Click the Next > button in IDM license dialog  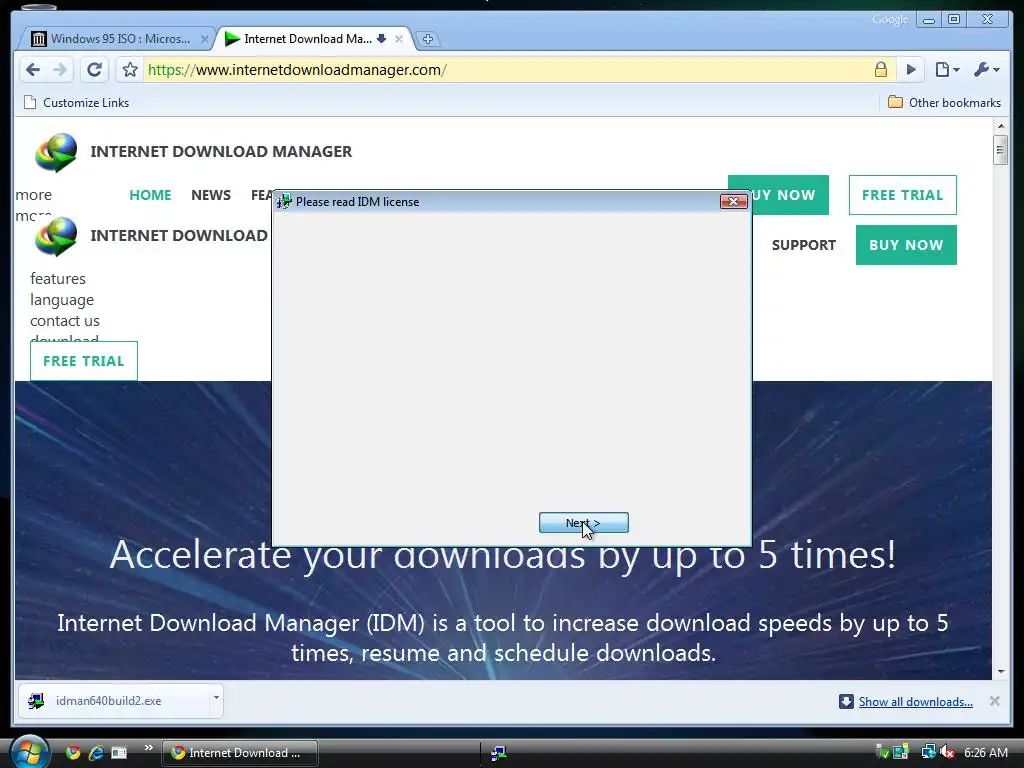click(583, 522)
